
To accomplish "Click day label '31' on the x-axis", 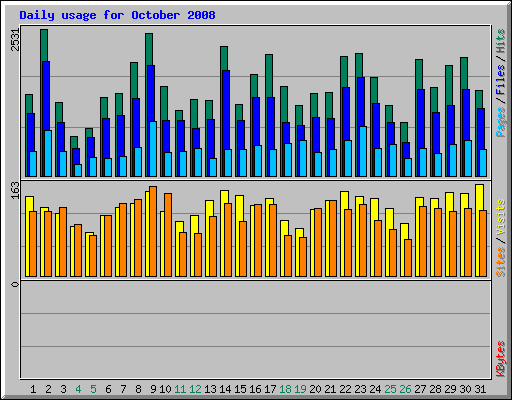I will [x=480, y=389].
